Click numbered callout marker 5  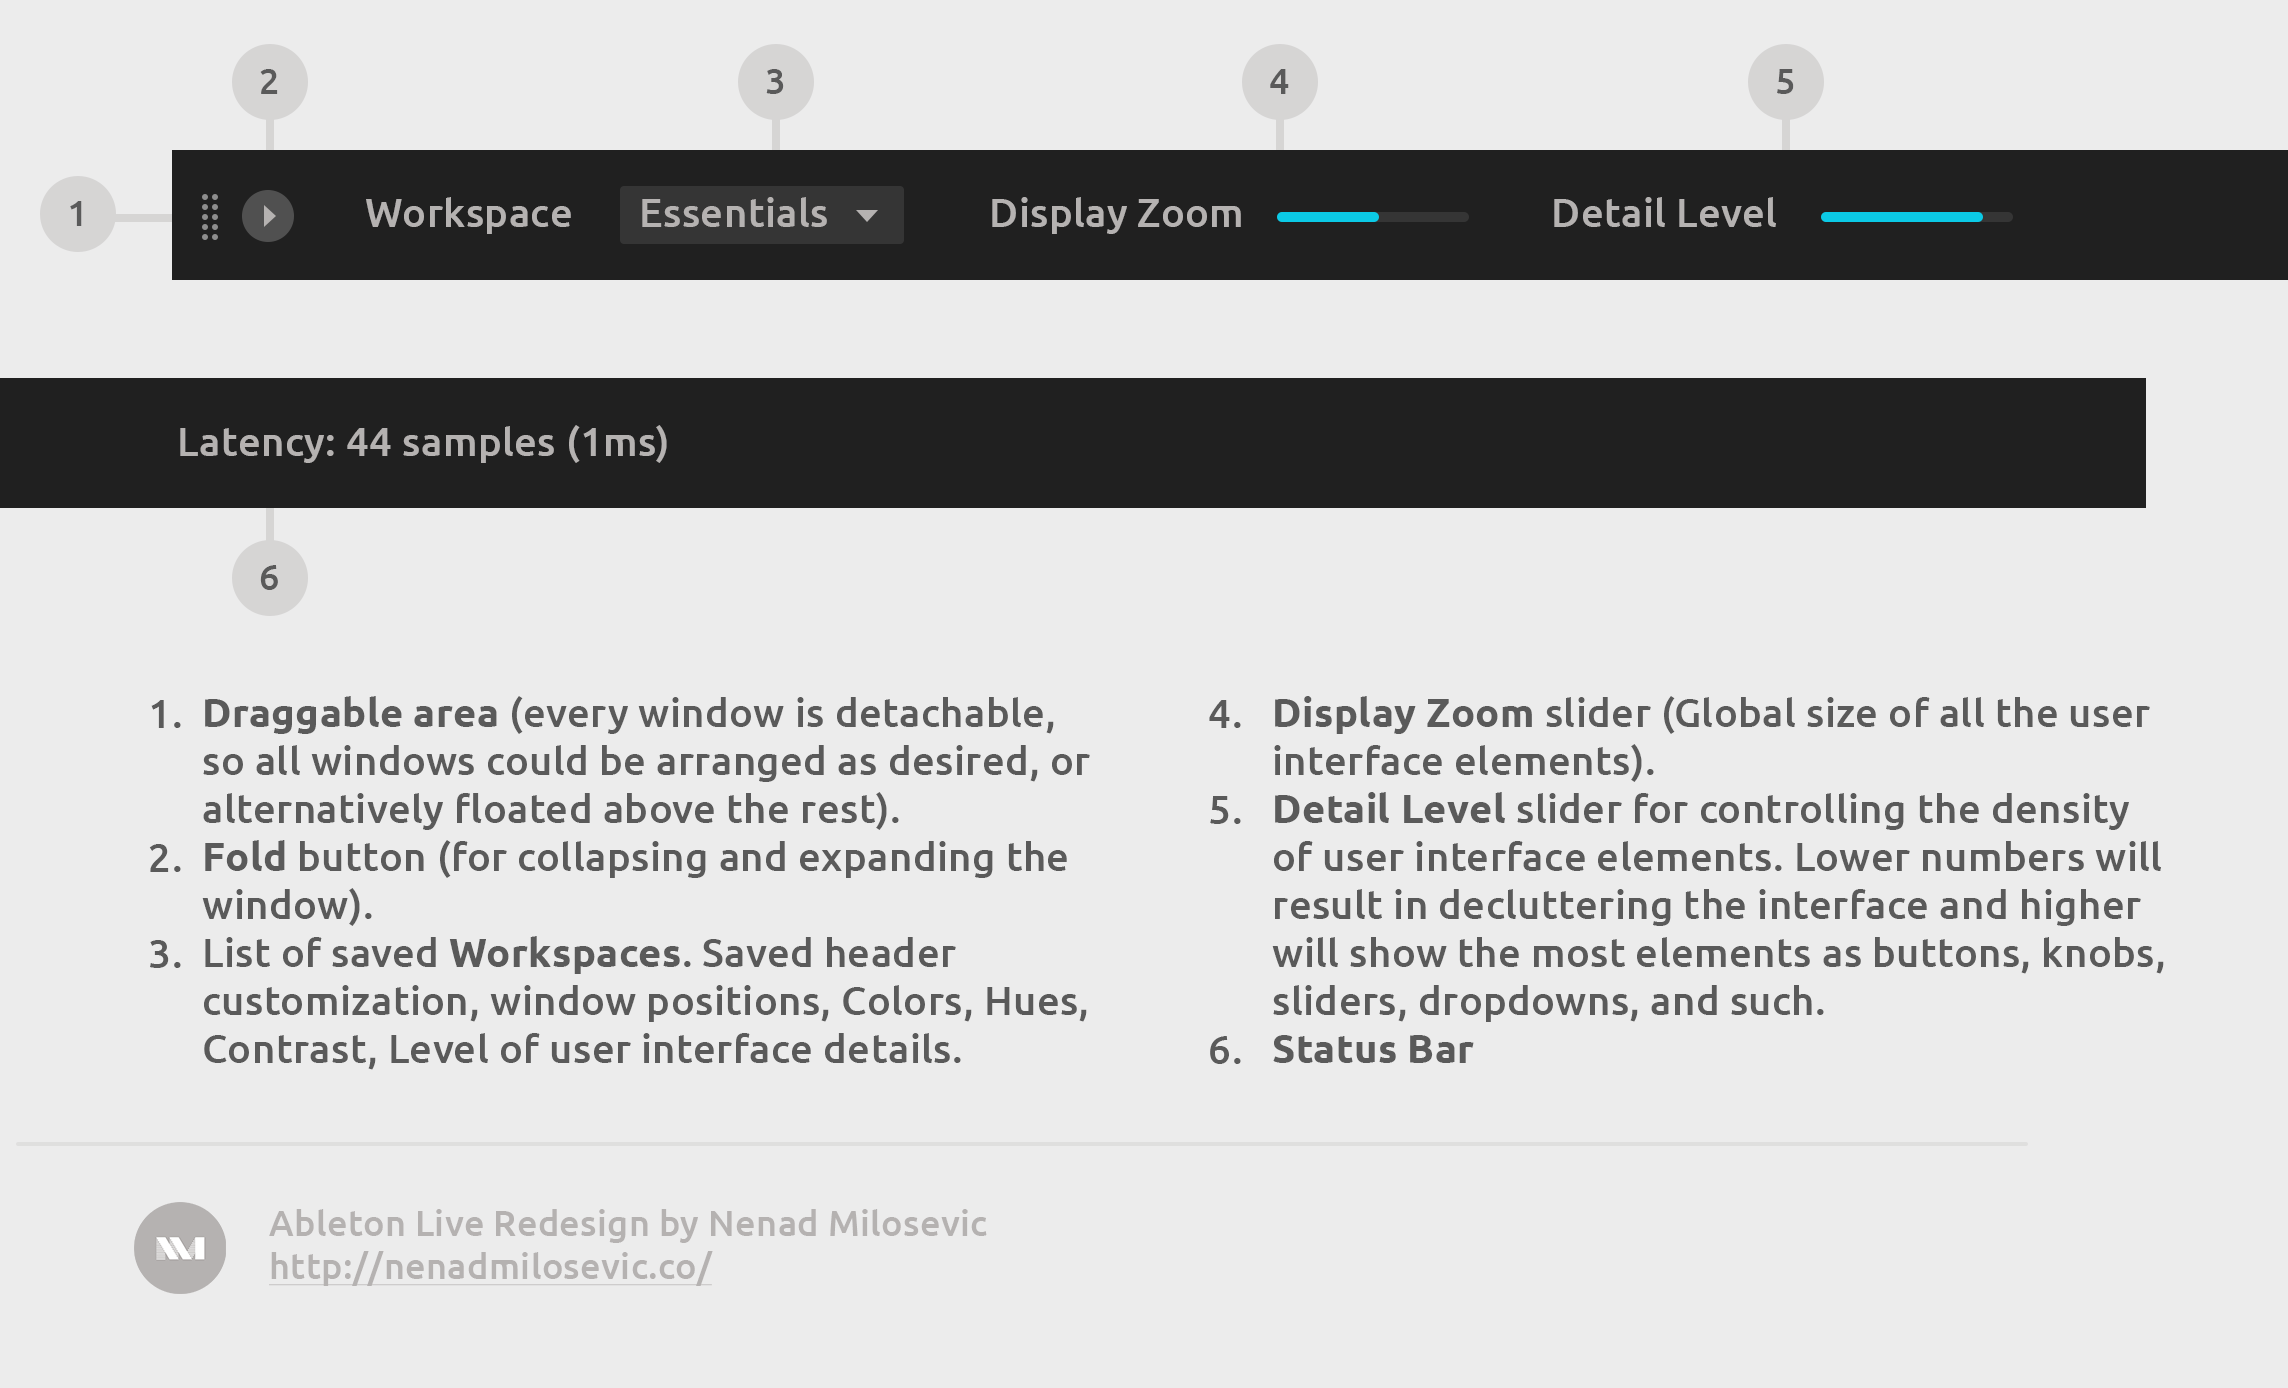pos(1786,81)
